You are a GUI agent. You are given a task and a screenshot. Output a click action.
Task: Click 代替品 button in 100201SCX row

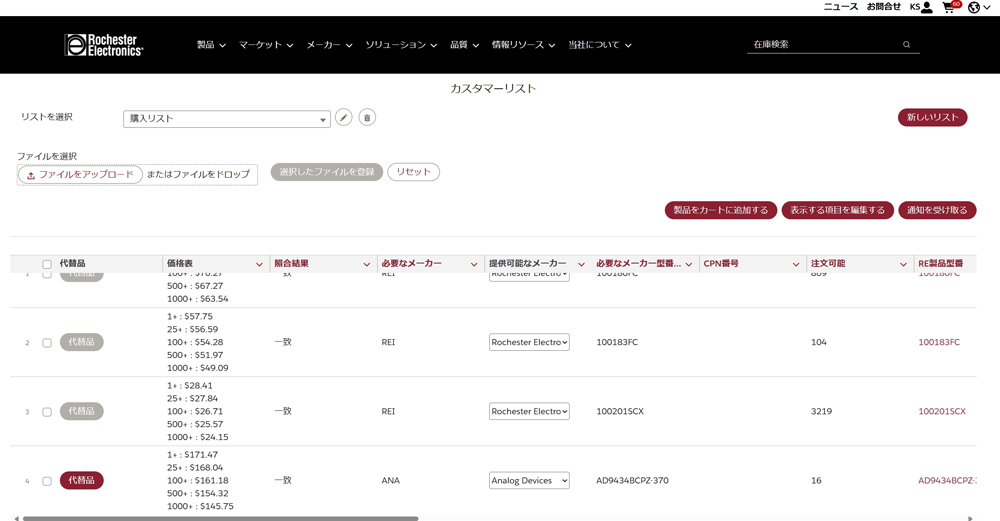tap(82, 411)
